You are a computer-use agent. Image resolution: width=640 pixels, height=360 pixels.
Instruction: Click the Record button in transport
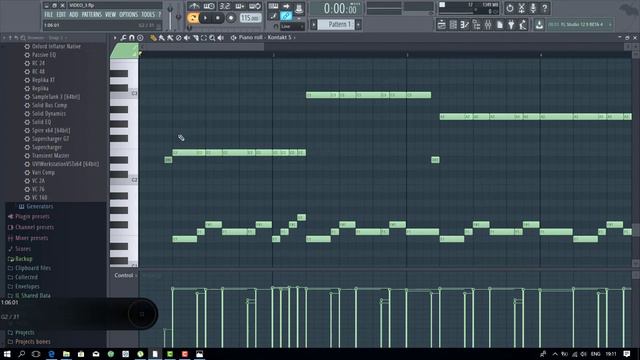(231, 18)
